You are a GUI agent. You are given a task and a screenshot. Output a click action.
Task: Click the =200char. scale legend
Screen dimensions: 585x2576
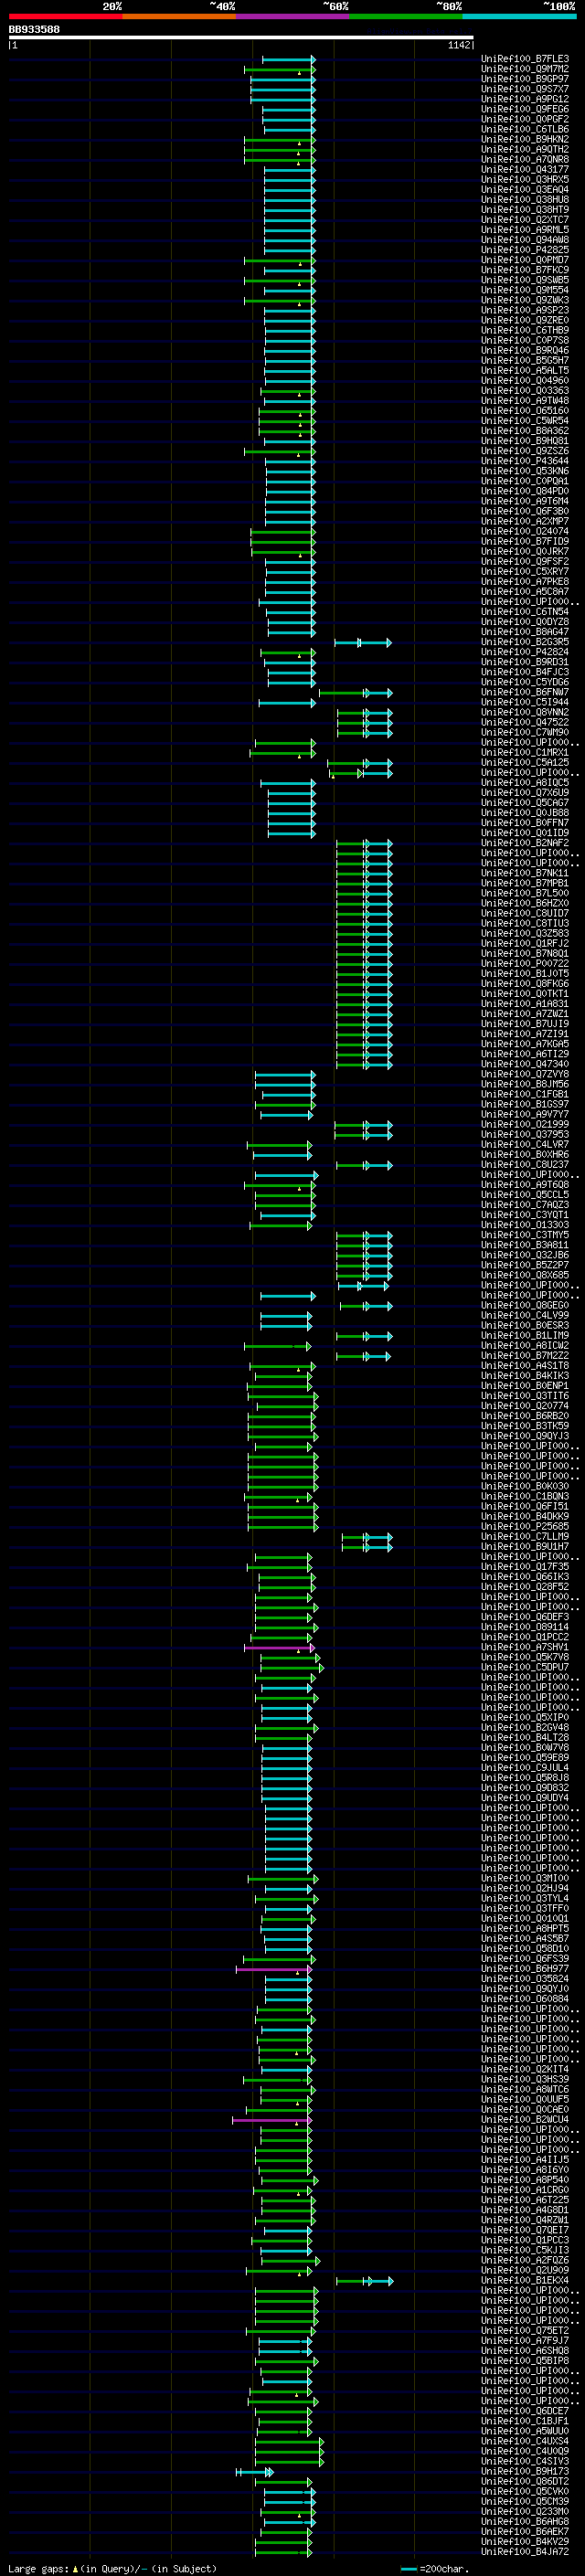pos(434,2569)
